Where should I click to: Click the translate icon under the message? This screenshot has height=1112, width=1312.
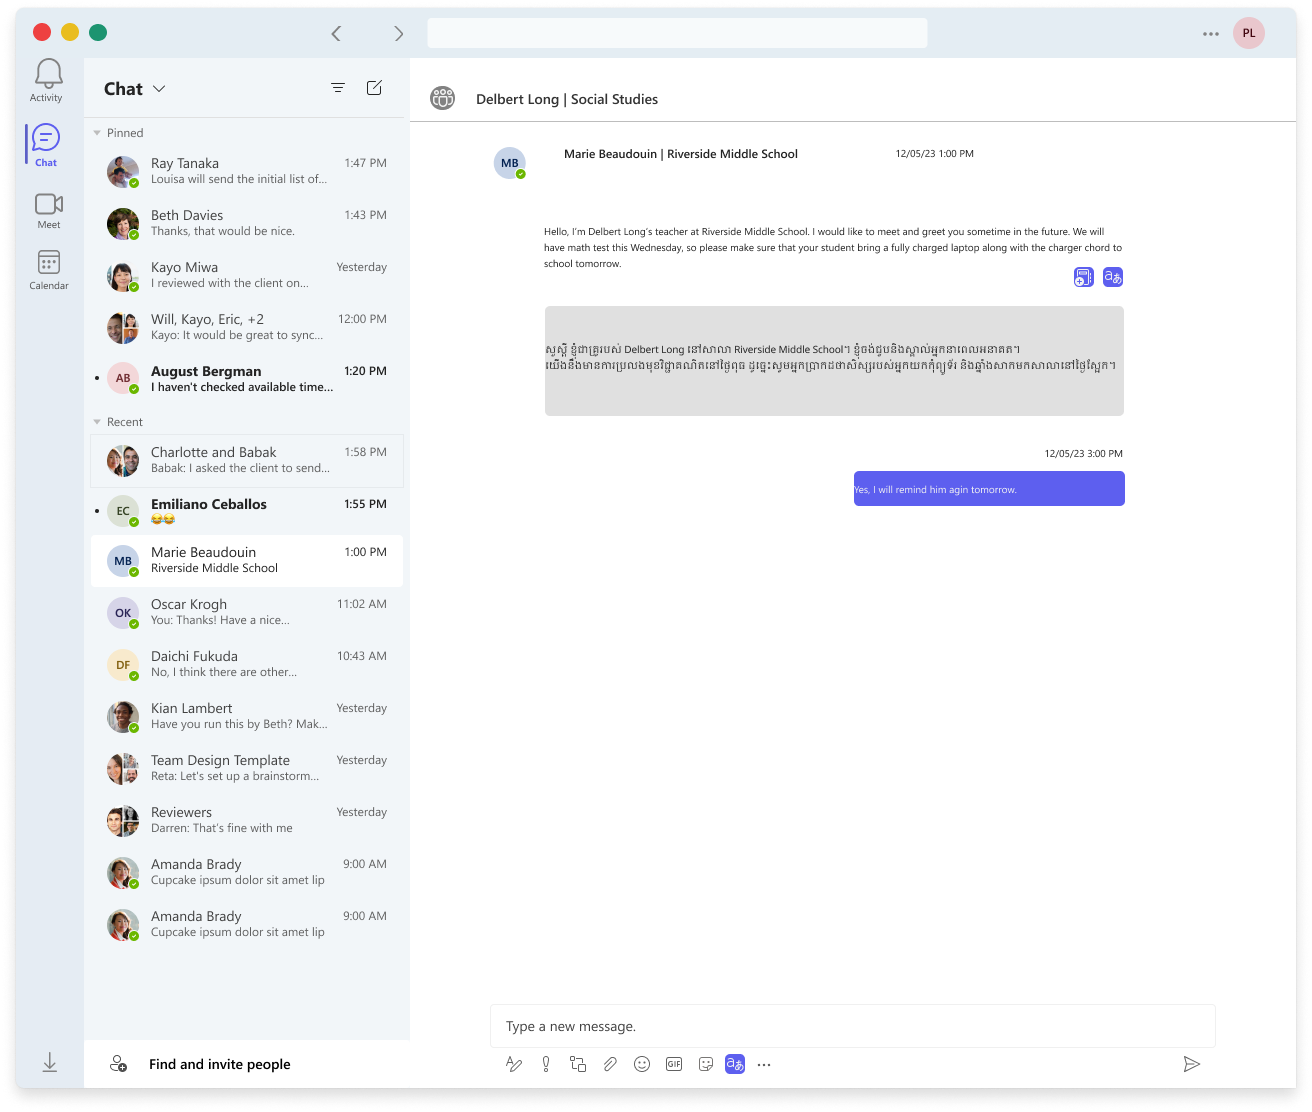tap(1113, 277)
